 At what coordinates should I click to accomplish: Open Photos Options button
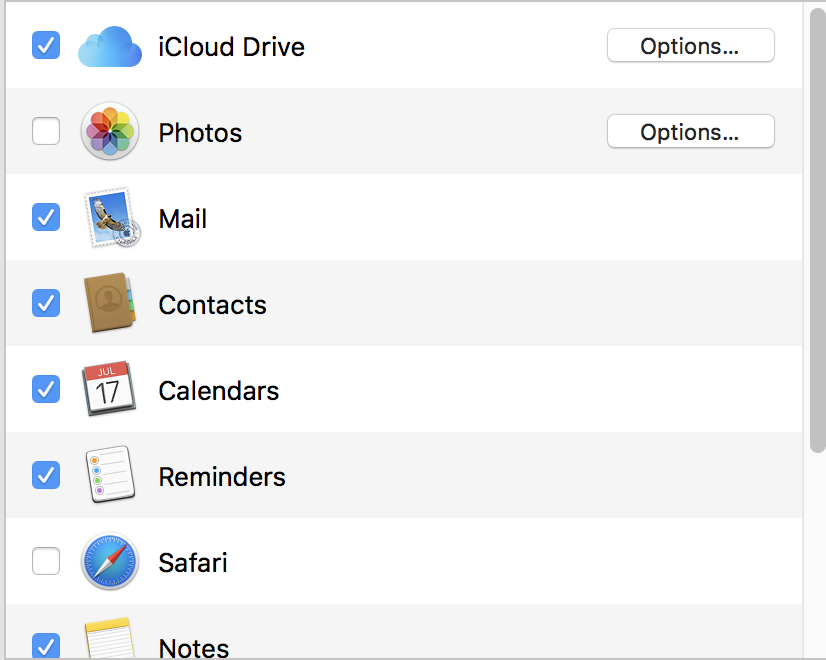691,131
